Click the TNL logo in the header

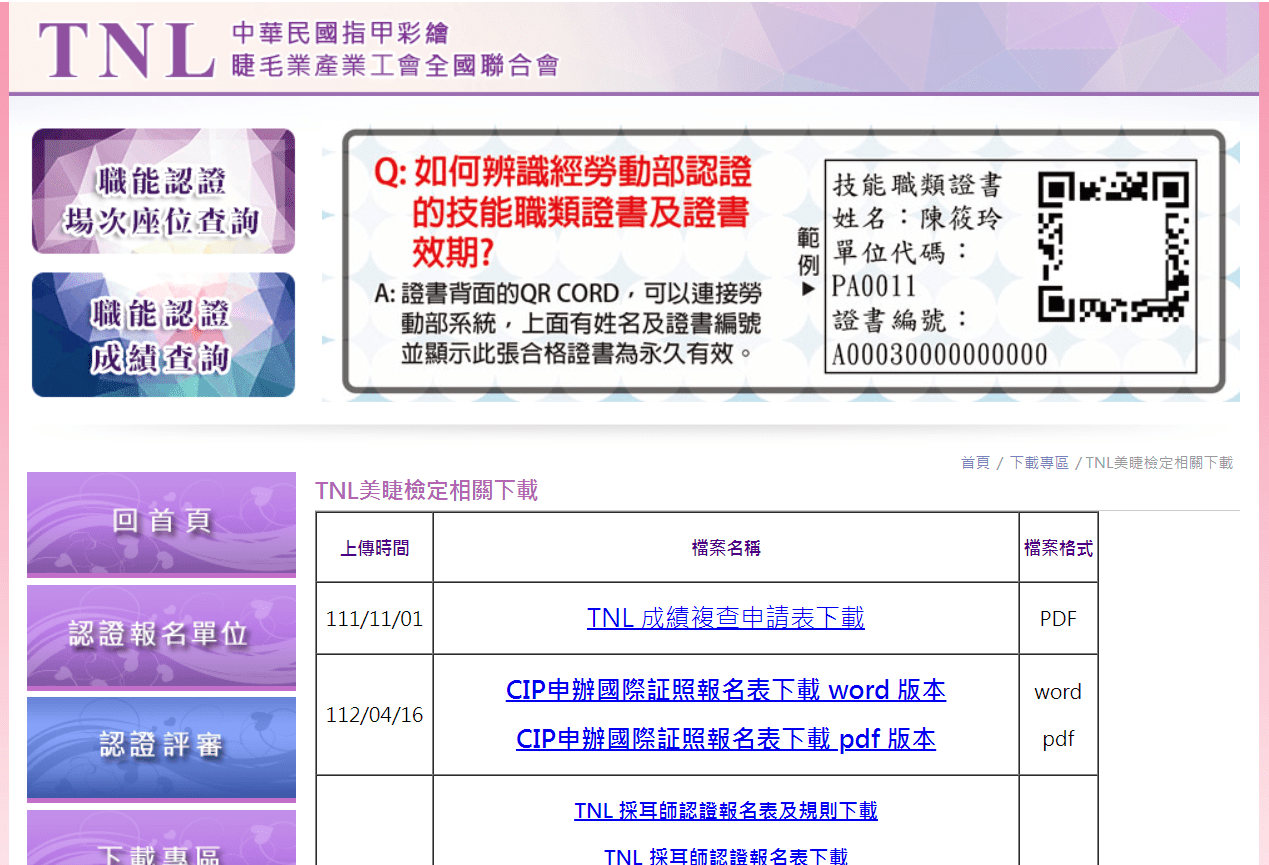click(x=127, y=49)
